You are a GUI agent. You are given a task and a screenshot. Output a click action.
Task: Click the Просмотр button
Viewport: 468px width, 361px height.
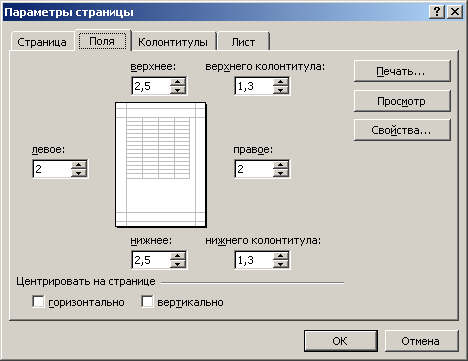tap(402, 101)
